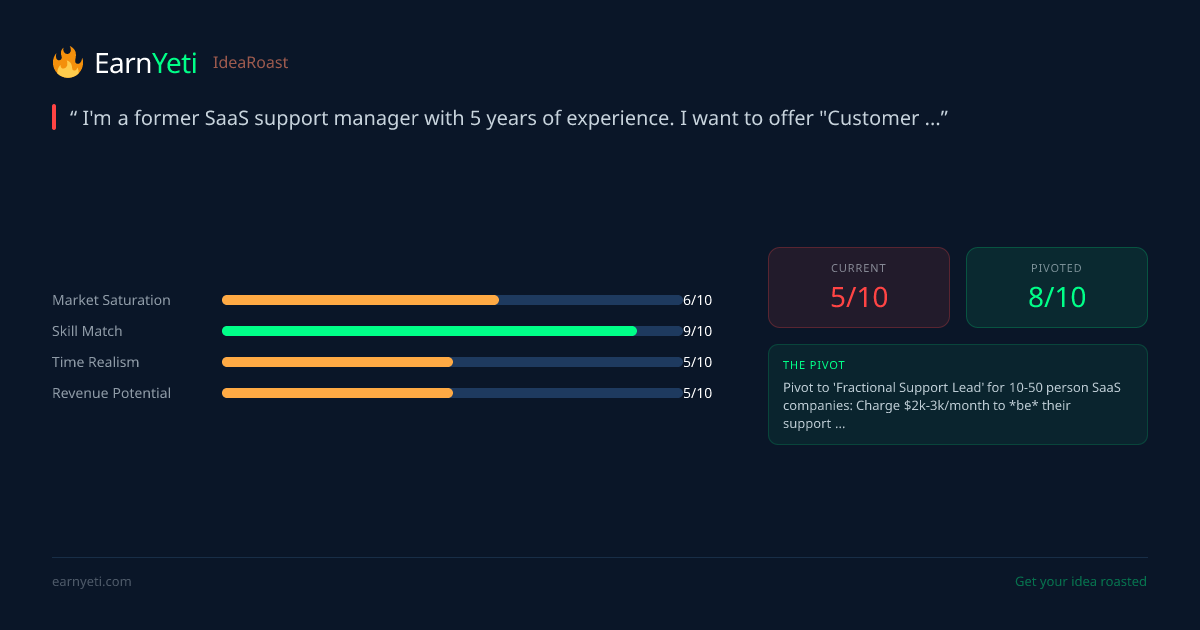Click the Current 5/10 score card

tap(858, 287)
